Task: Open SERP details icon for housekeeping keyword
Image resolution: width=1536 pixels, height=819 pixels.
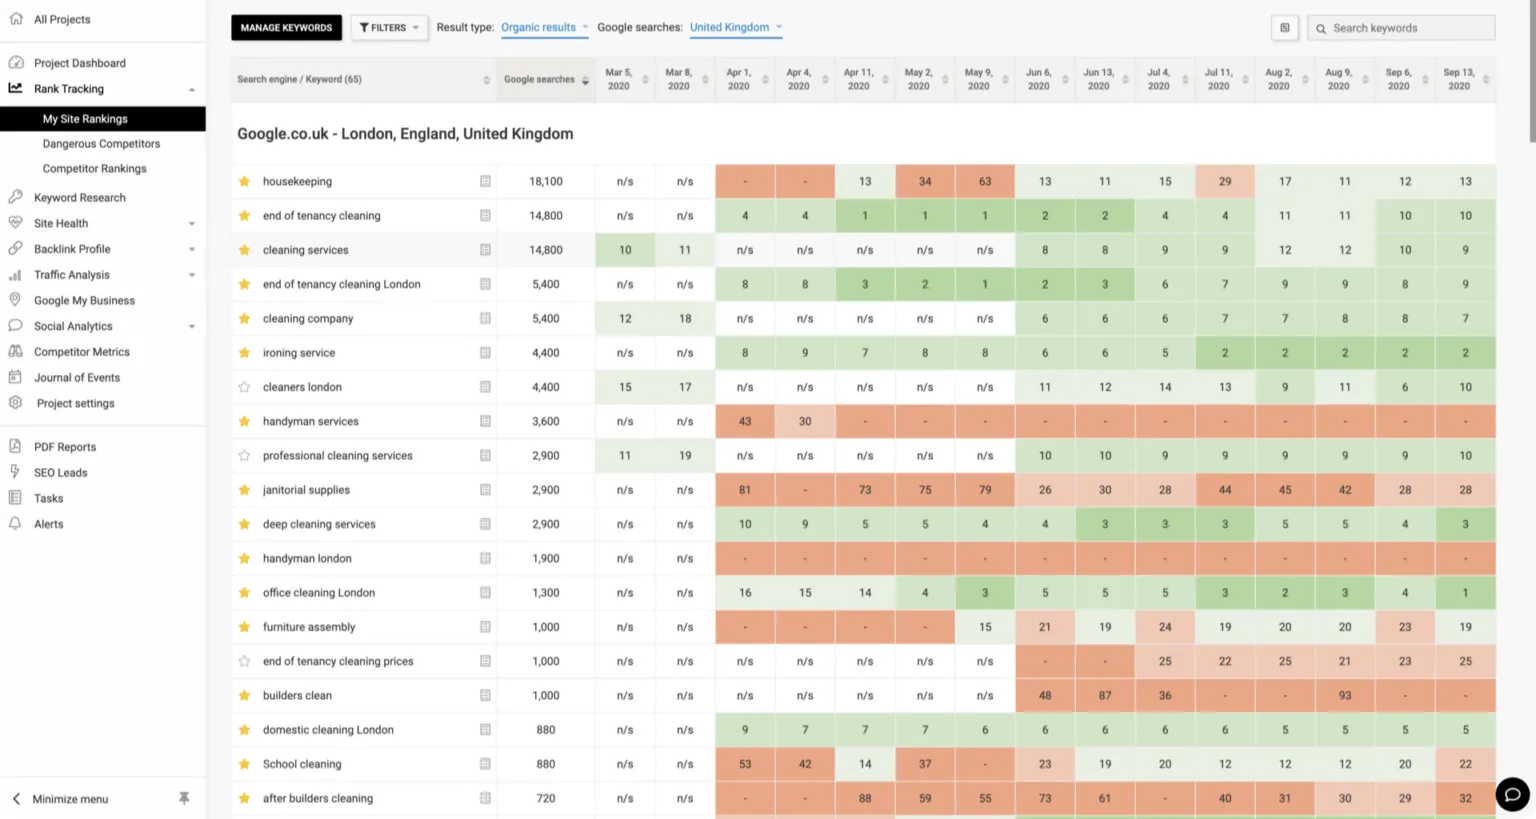Action: point(485,181)
